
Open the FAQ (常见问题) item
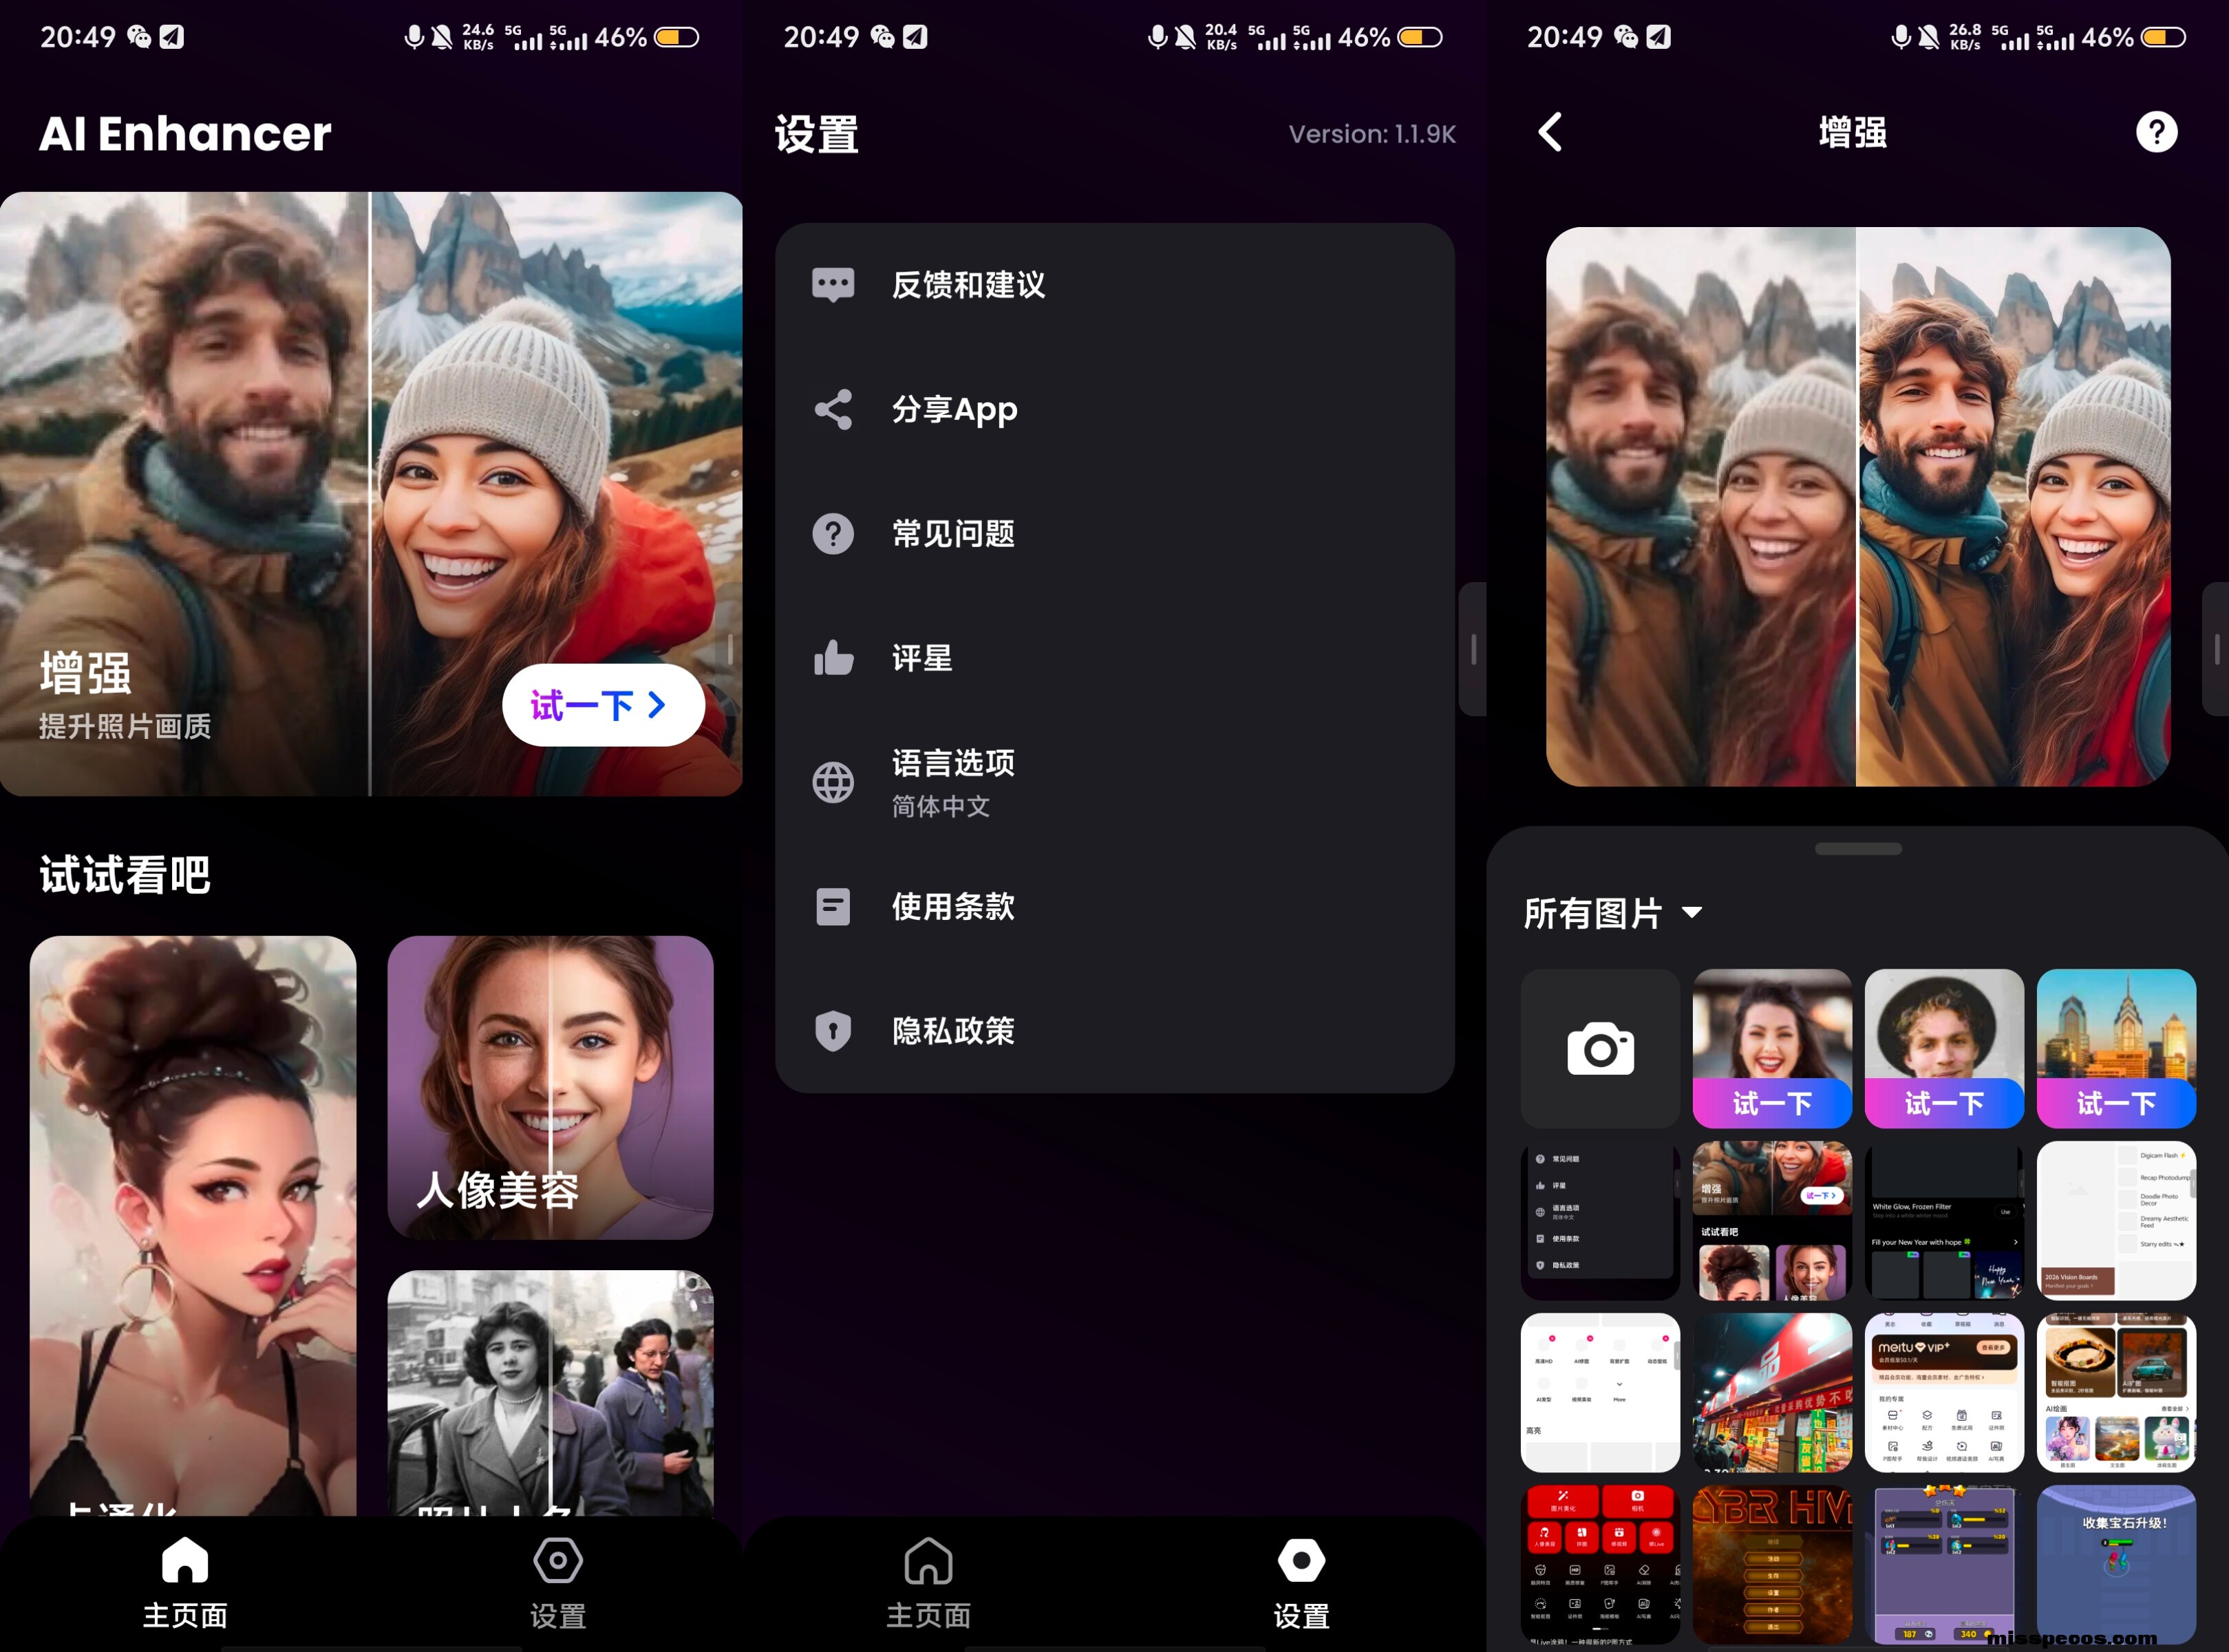(x=952, y=534)
